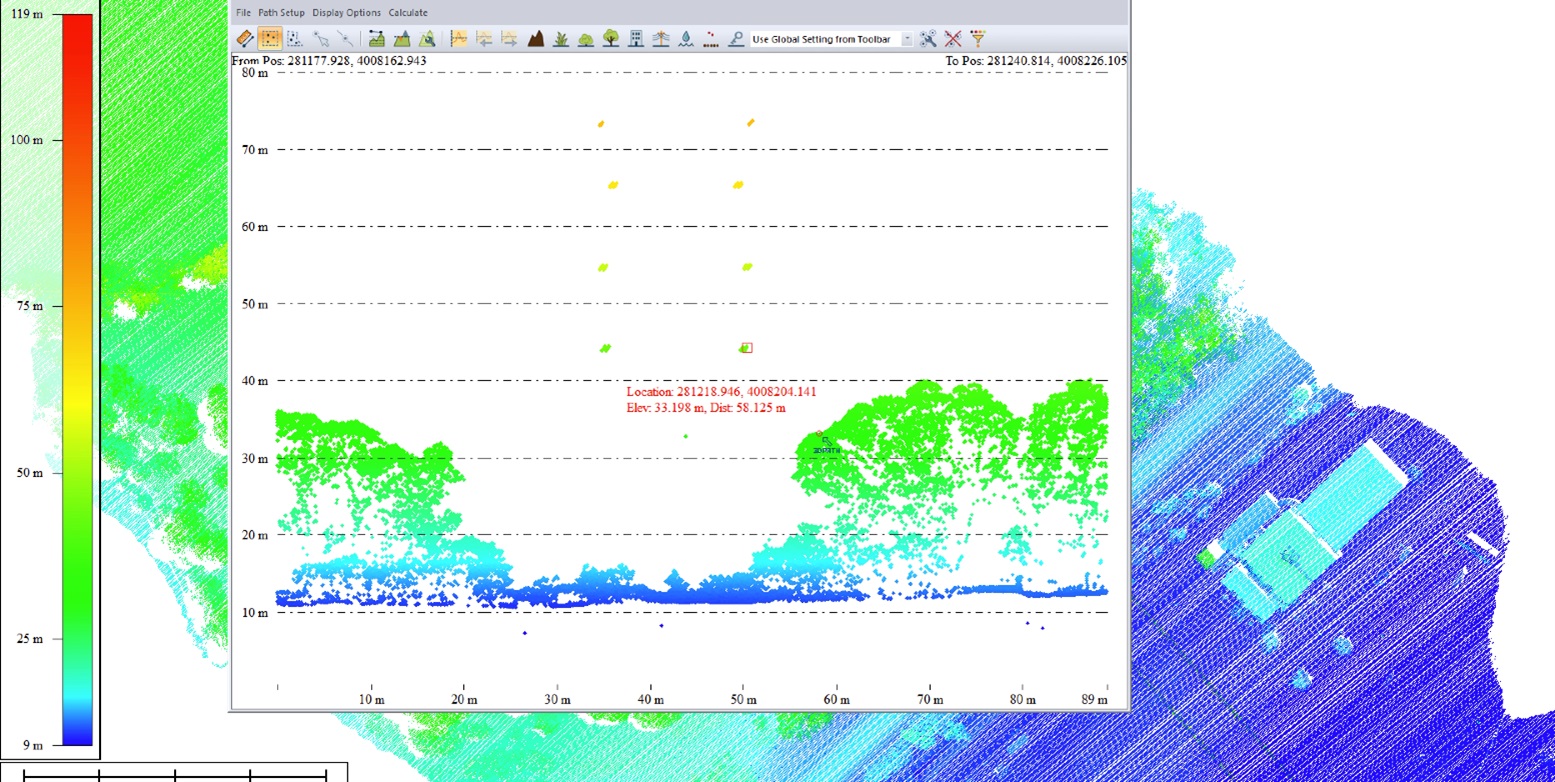Viewport: 1555px width, 782px height.
Task: Classify points as water droplet icon
Action: (x=686, y=39)
